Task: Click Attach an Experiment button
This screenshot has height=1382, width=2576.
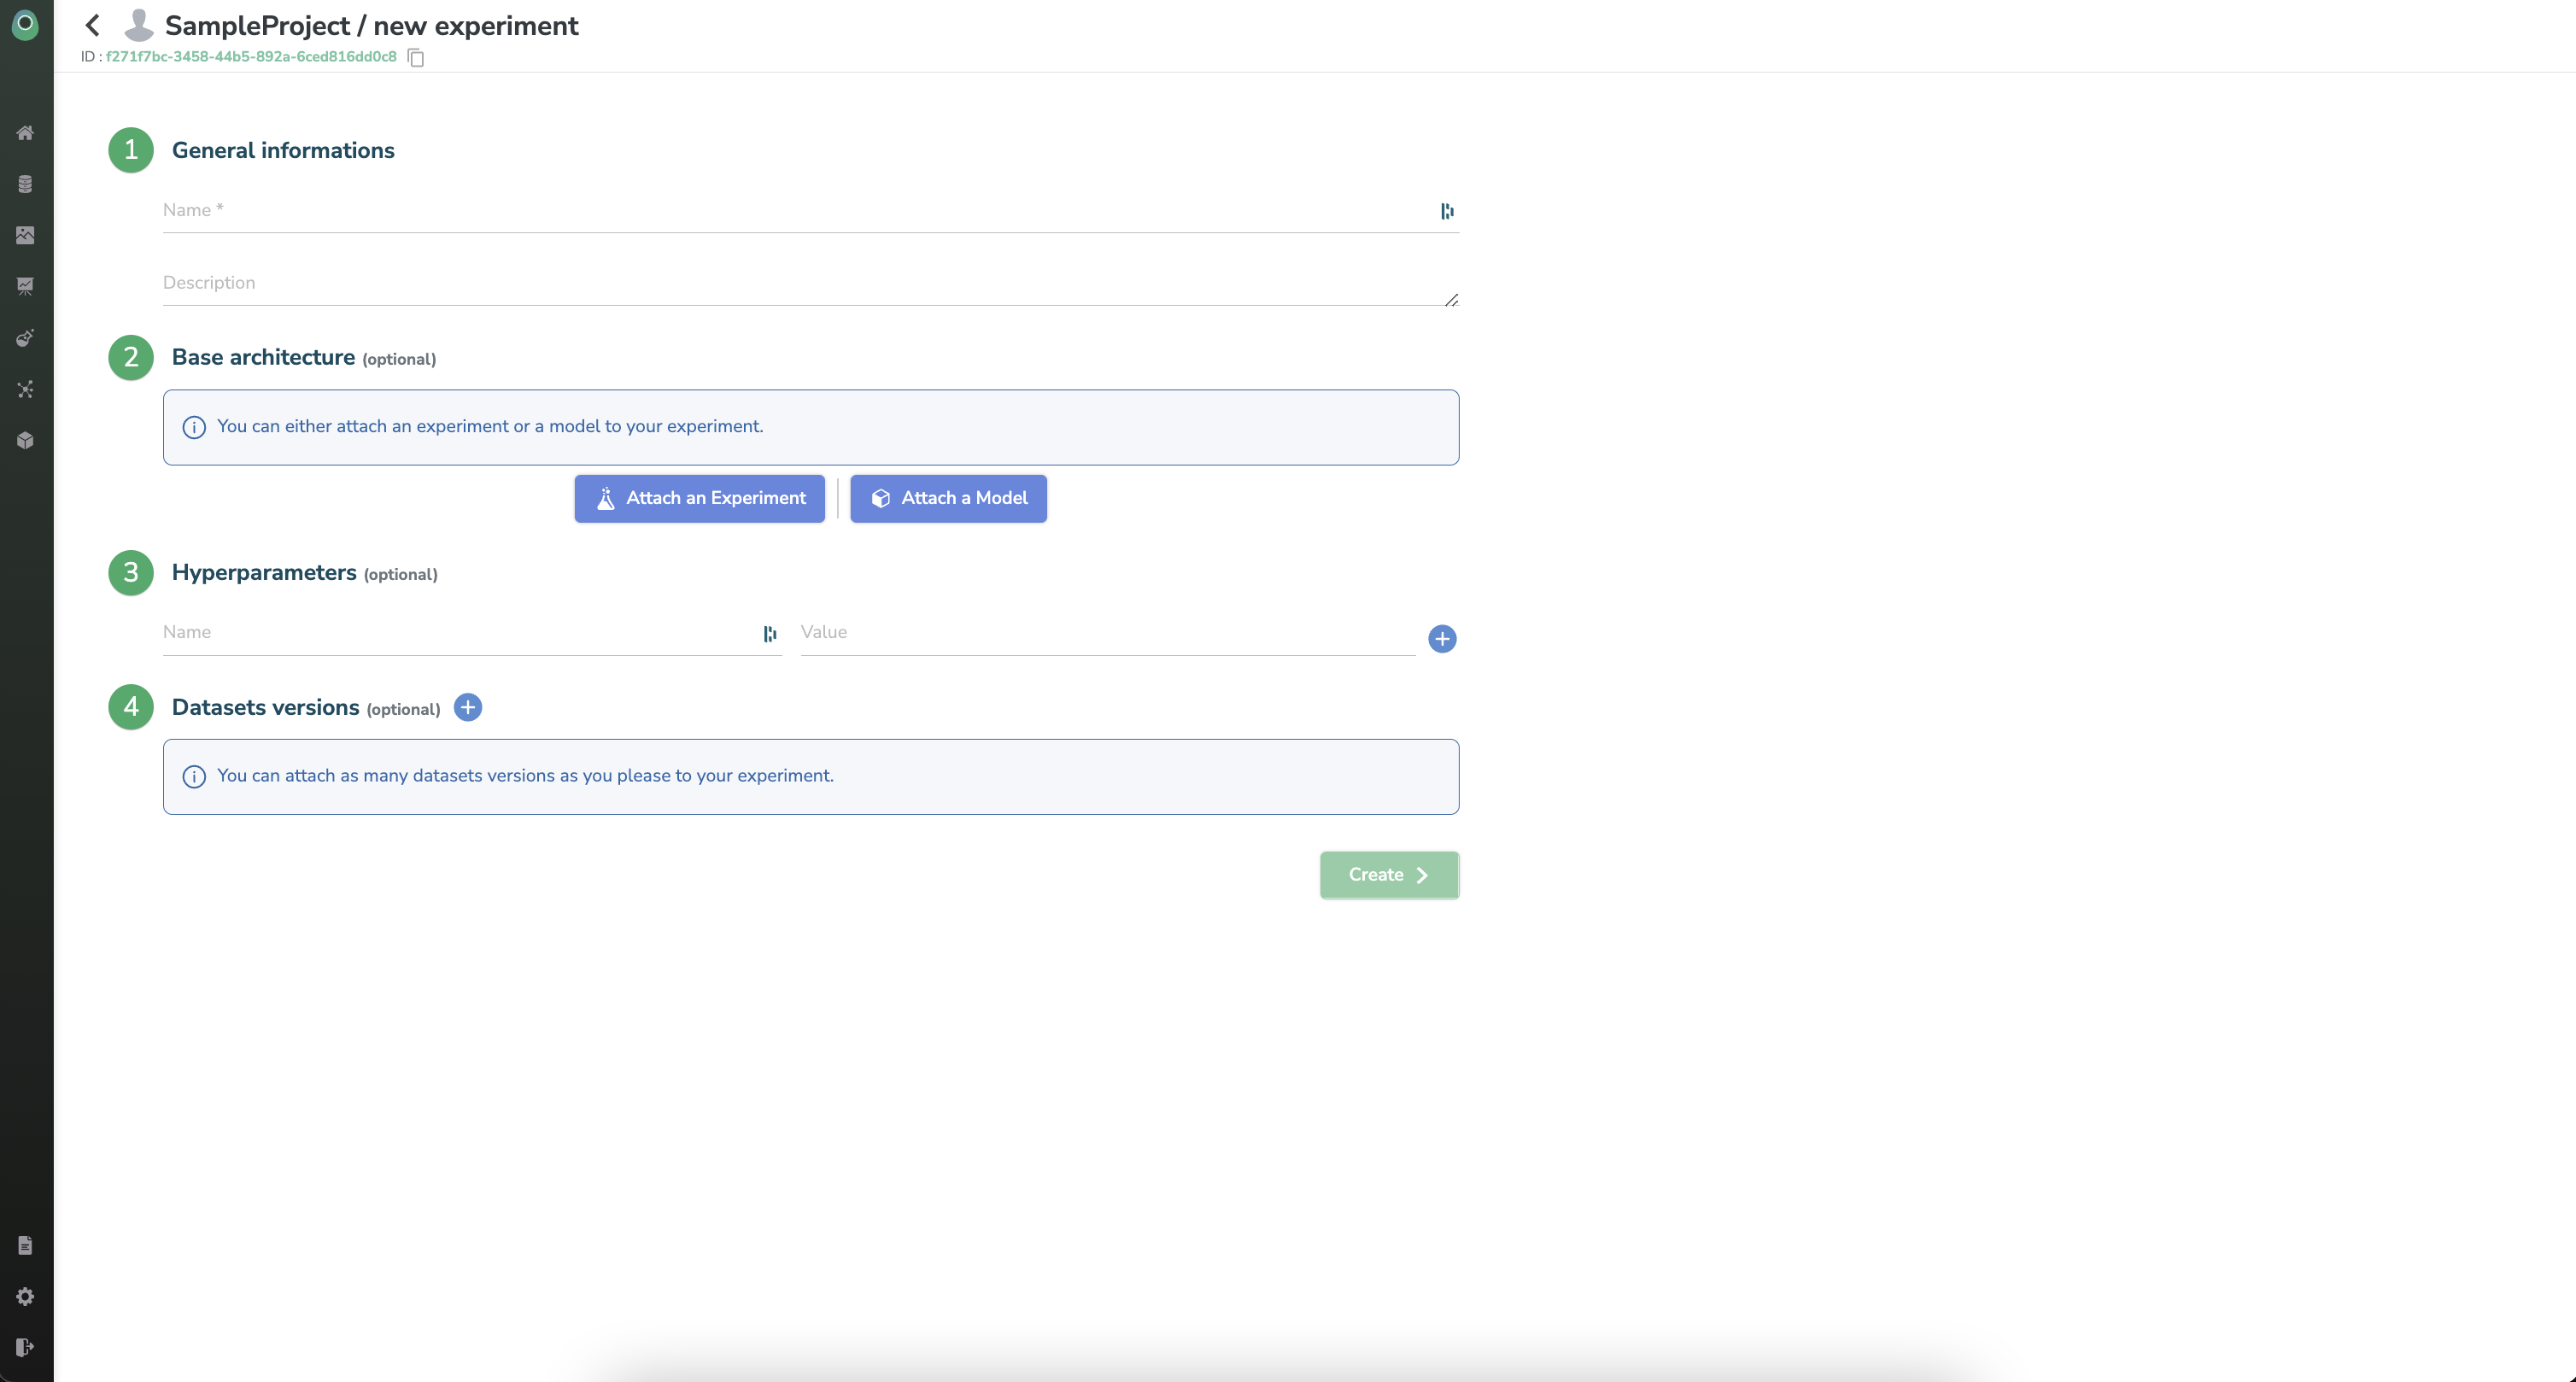Action: (x=699, y=498)
